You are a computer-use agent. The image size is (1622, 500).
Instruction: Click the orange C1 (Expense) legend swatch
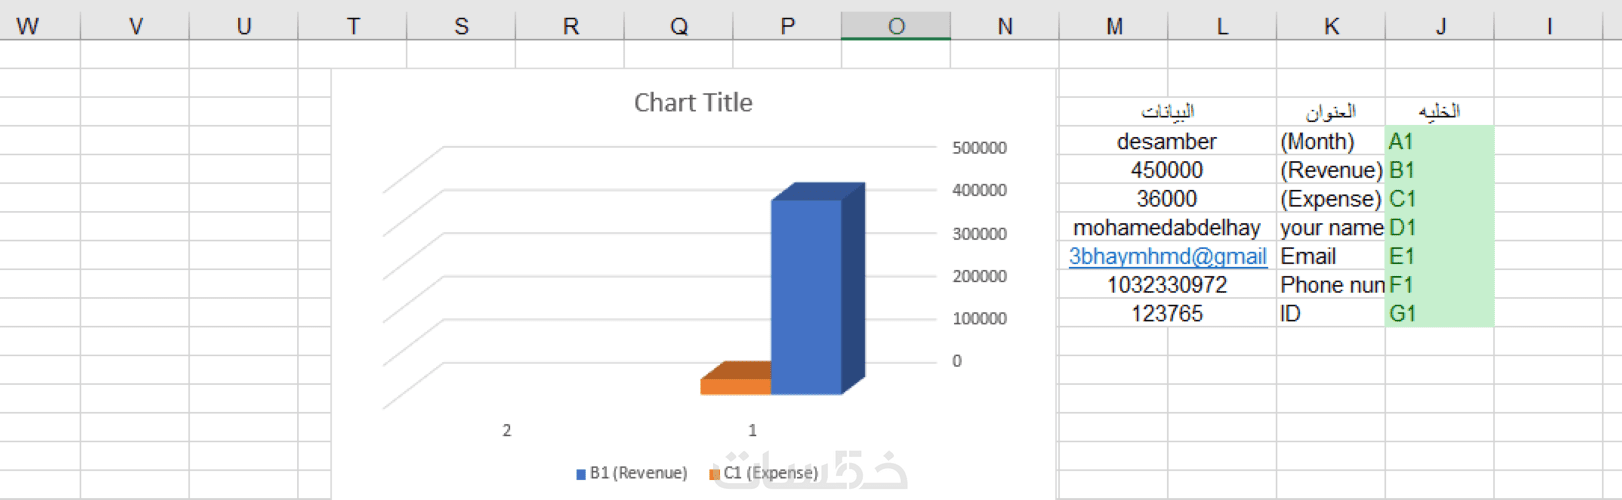pyautogui.click(x=714, y=474)
